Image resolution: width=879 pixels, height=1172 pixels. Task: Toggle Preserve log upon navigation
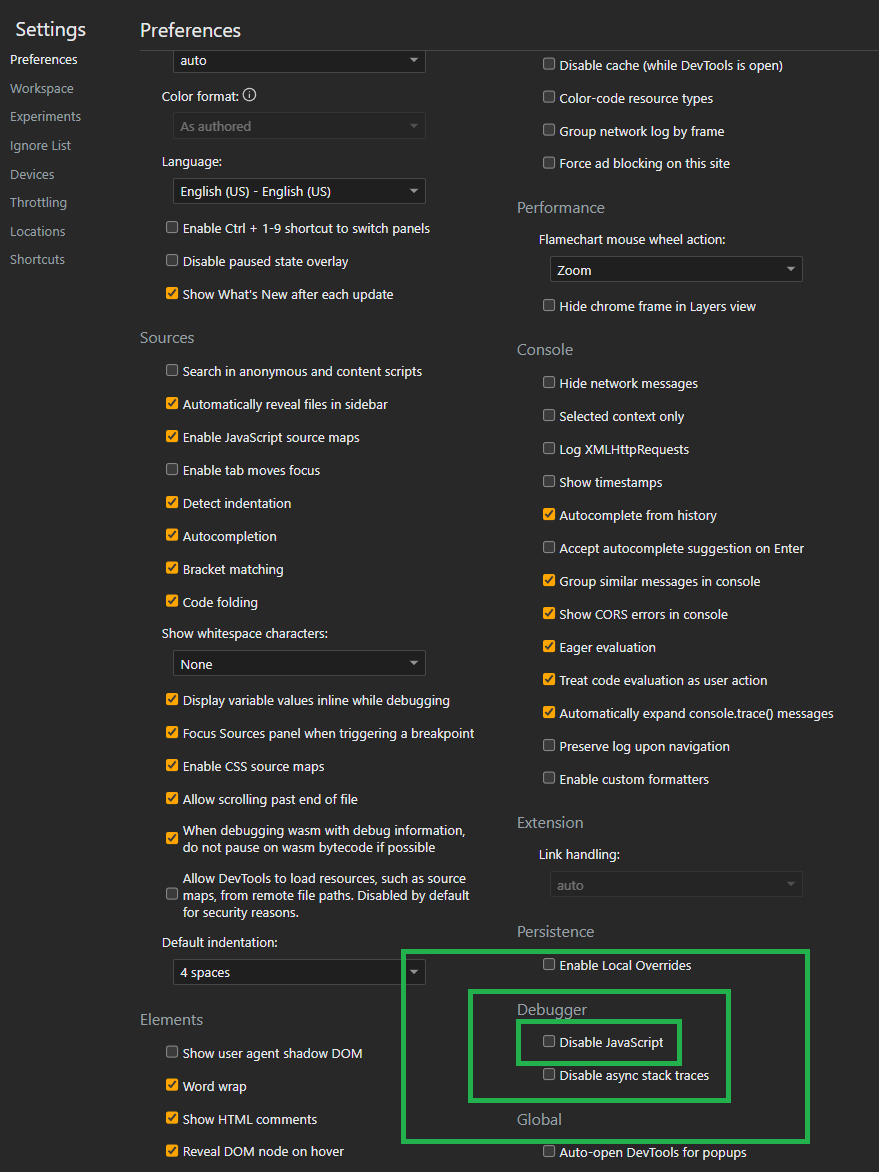coord(549,745)
